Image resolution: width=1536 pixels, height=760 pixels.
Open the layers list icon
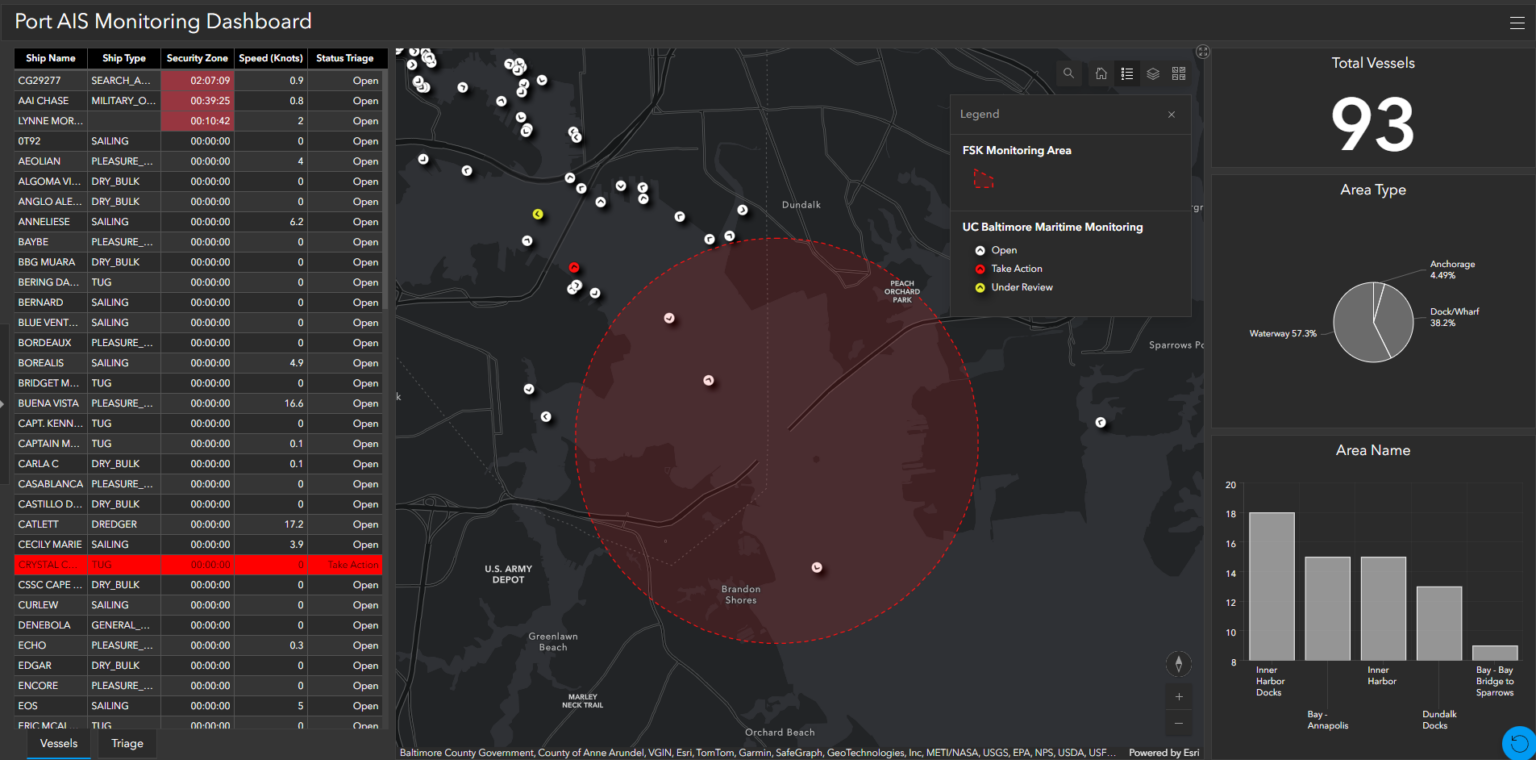coord(1152,73)
